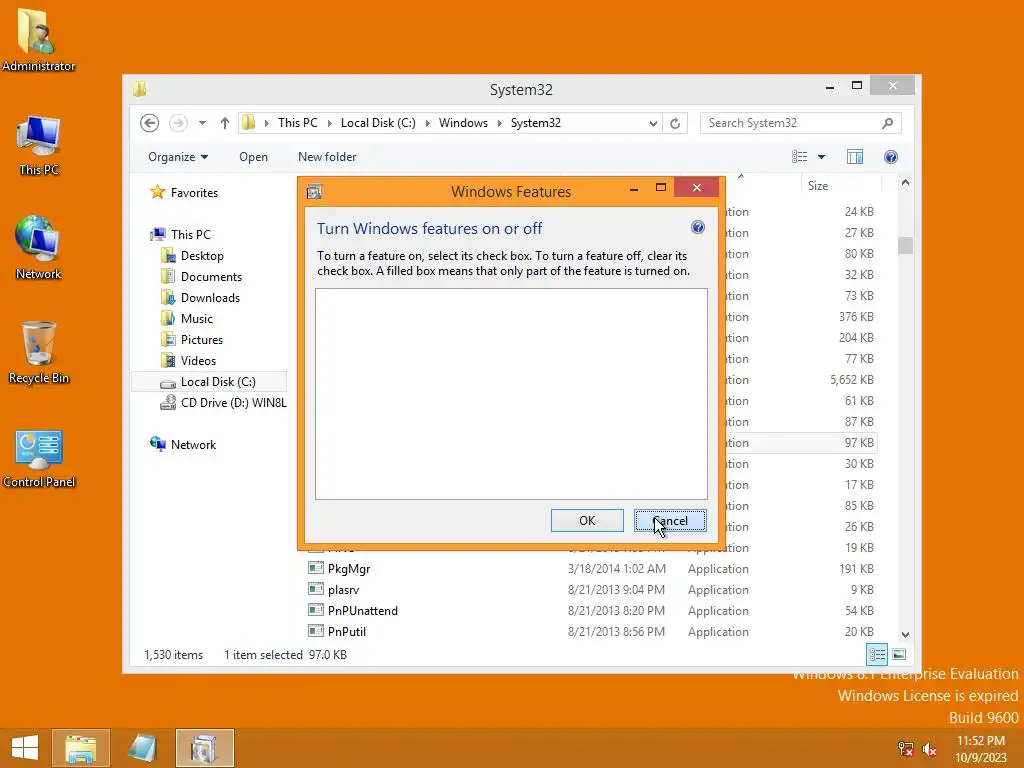Click the Explorer Back arrow button
Image resolution: width=1024 pixels, height=768 pixels.
(x=150, y=123)
